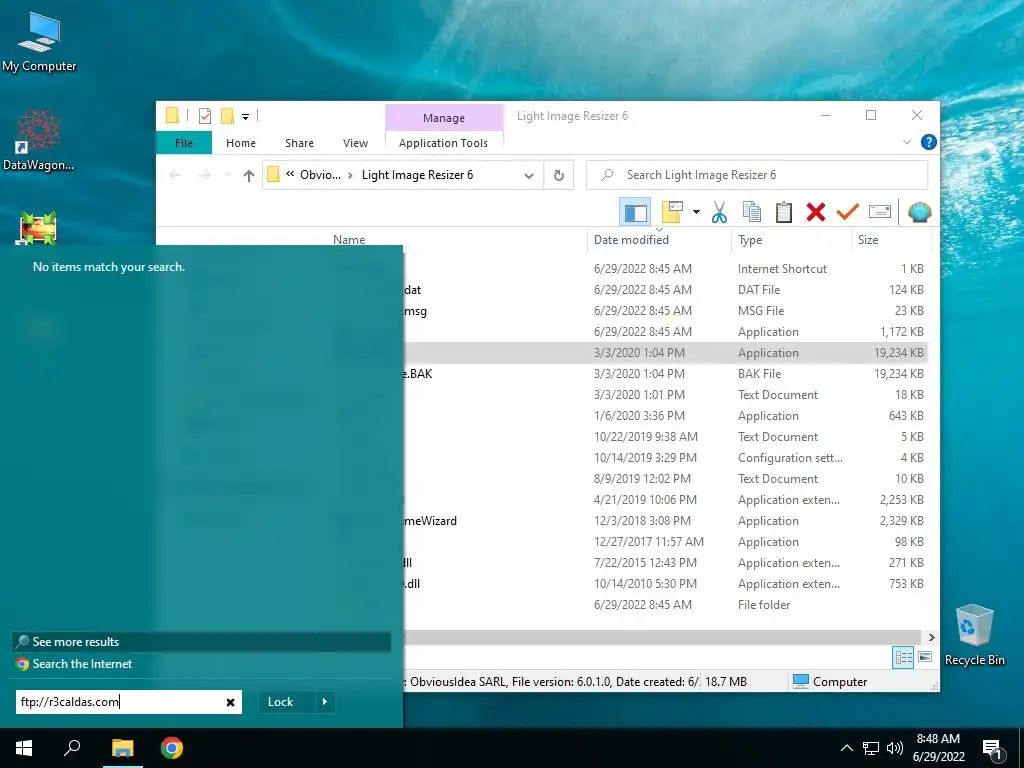Open recent locations dropdown arrow
The height and width of the screenshot is (768, 1024).
[227, 175]
